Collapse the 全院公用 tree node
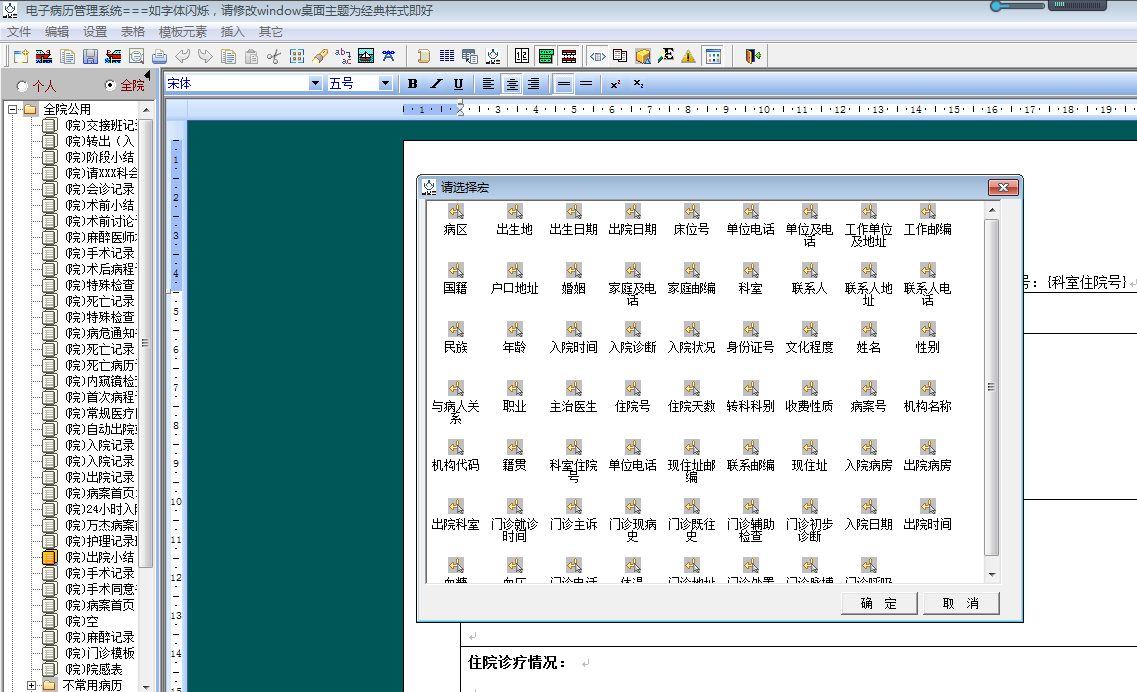1137x692 pixels. 13,109
